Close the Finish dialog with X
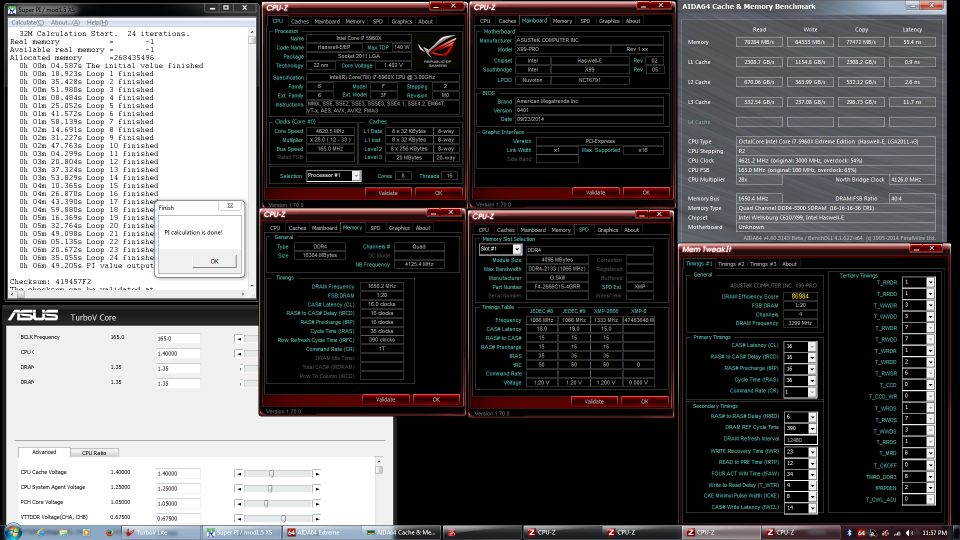This screenshot has height=540, width=960. click(x=230, y=206)
